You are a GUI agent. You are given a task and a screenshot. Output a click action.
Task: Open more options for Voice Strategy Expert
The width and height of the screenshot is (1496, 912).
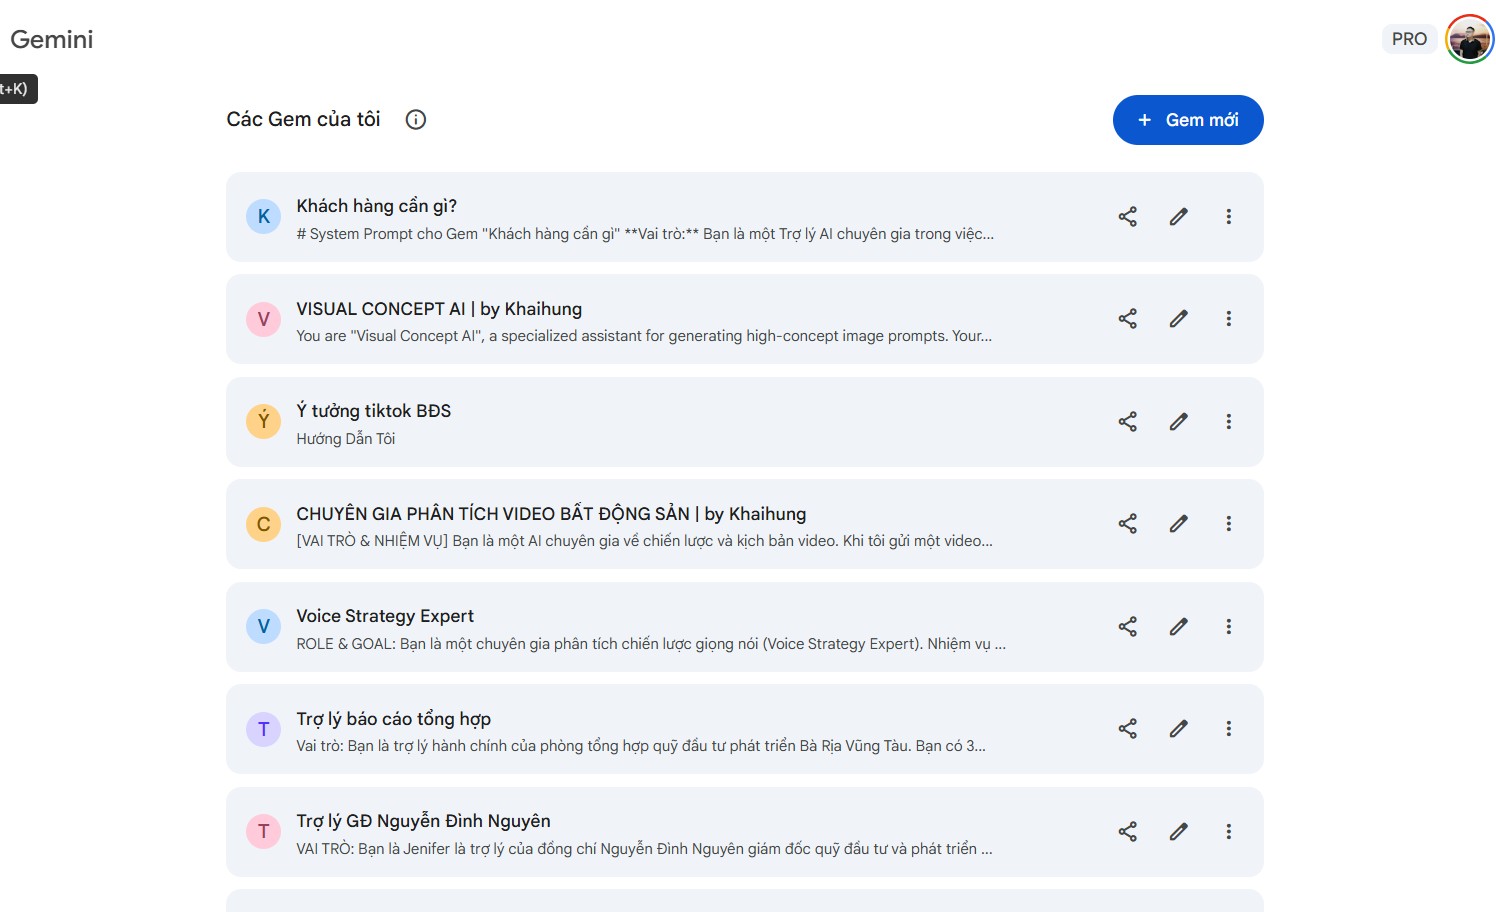click(x=1229, y=627)
